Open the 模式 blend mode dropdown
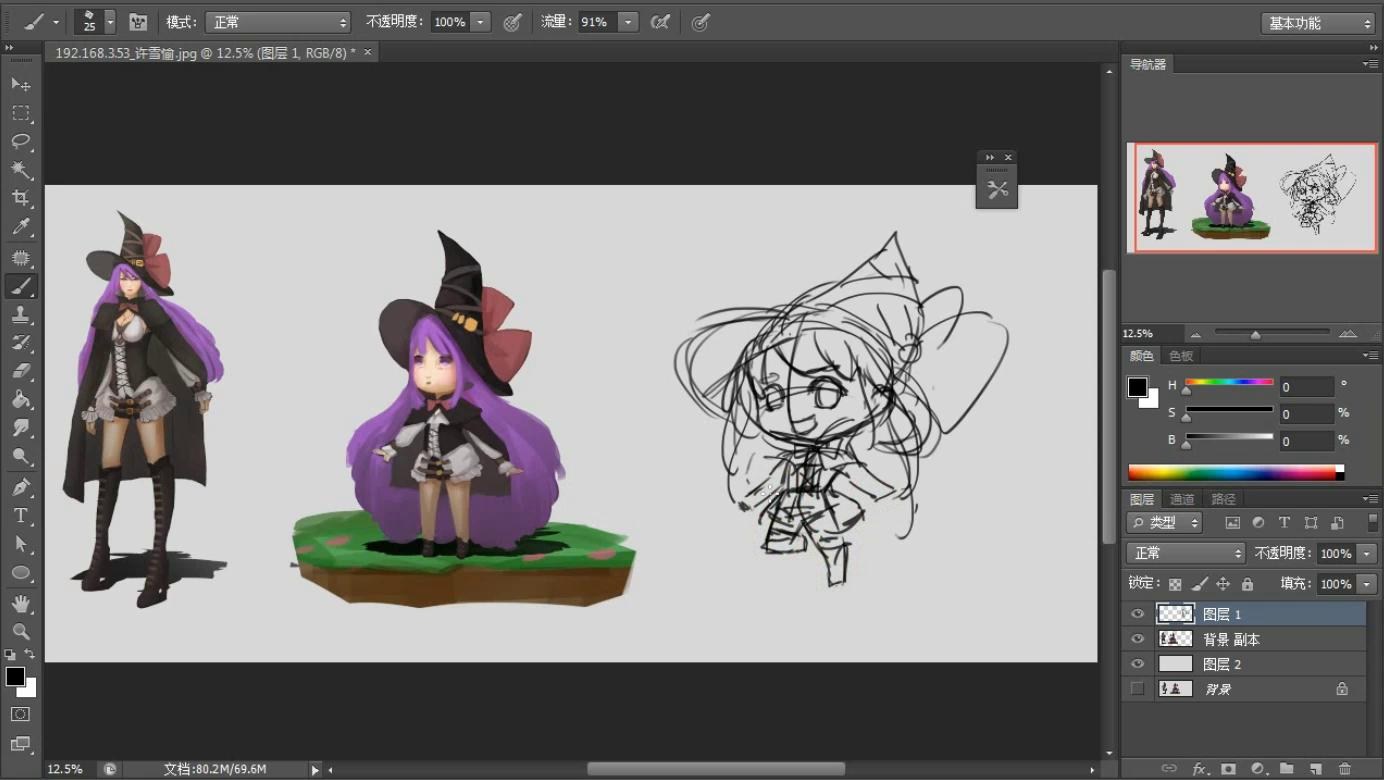Viewport: 1384px width, 780px height. [x=278, y=22]
